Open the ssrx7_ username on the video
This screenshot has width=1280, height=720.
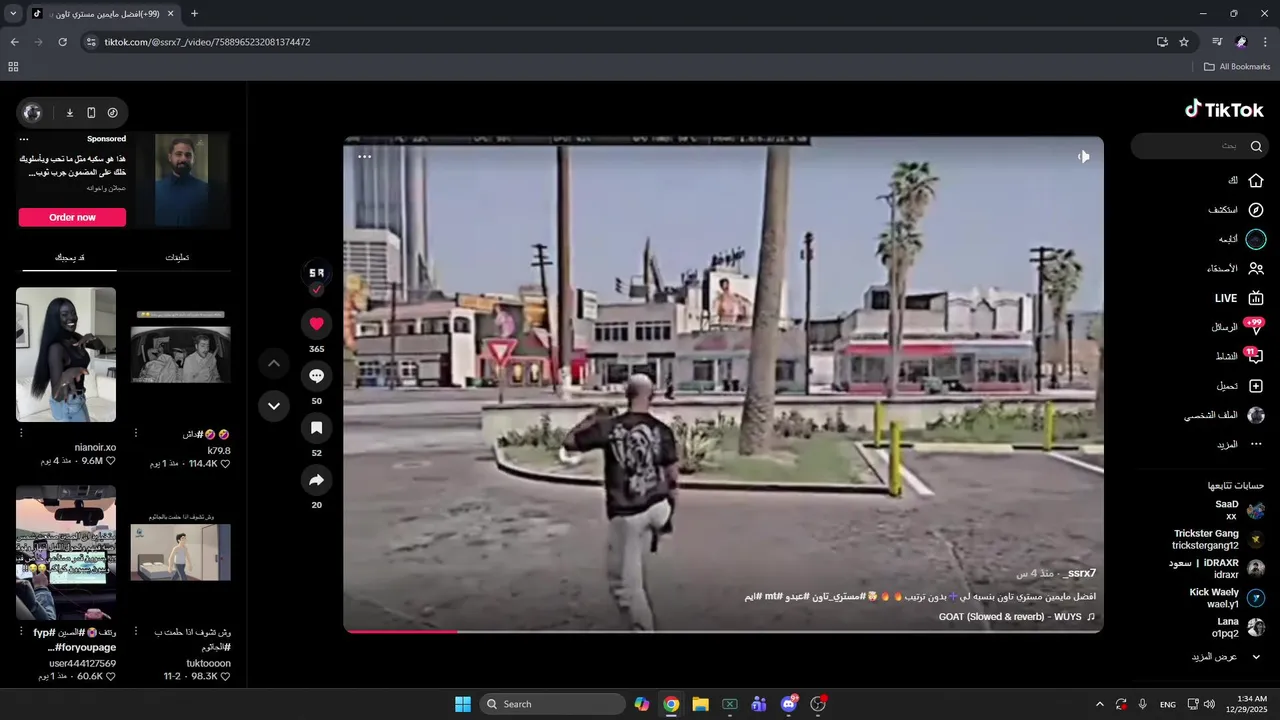(1081, 573)
